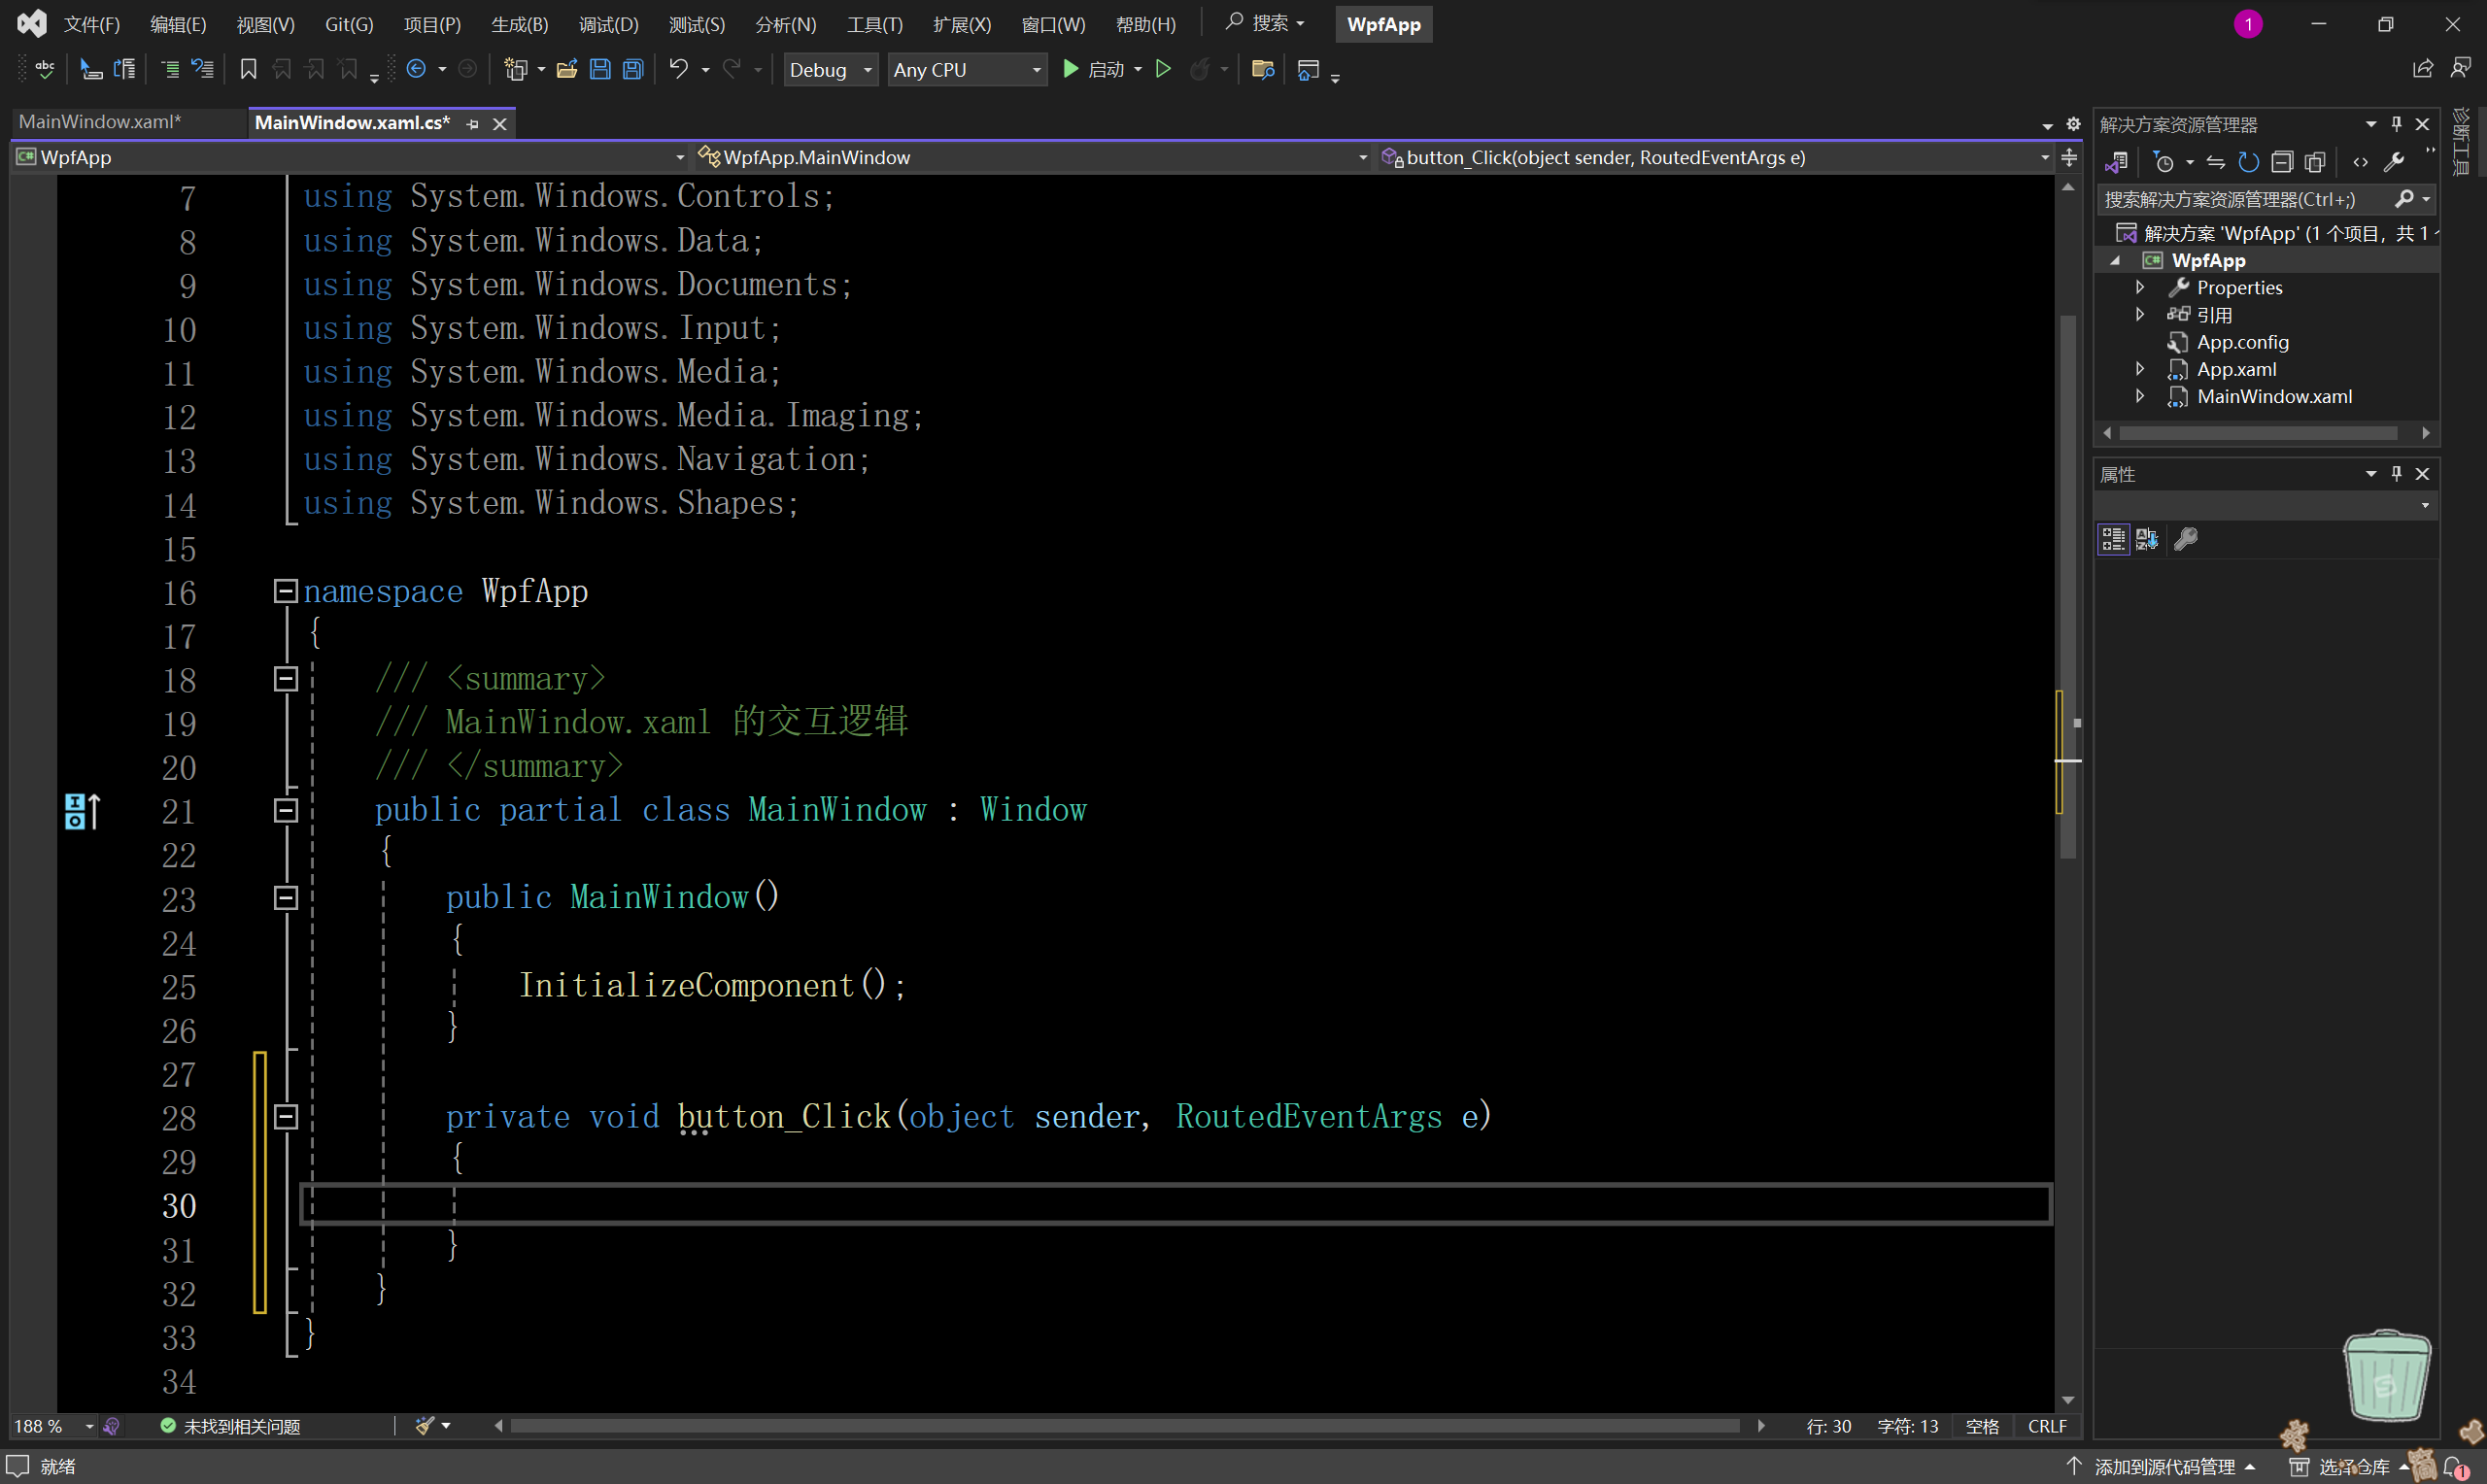Viewport: 2487px width, 1484px height.
Task: Collapse the summary comment block on line 18
Action: (x=285, y=679)
